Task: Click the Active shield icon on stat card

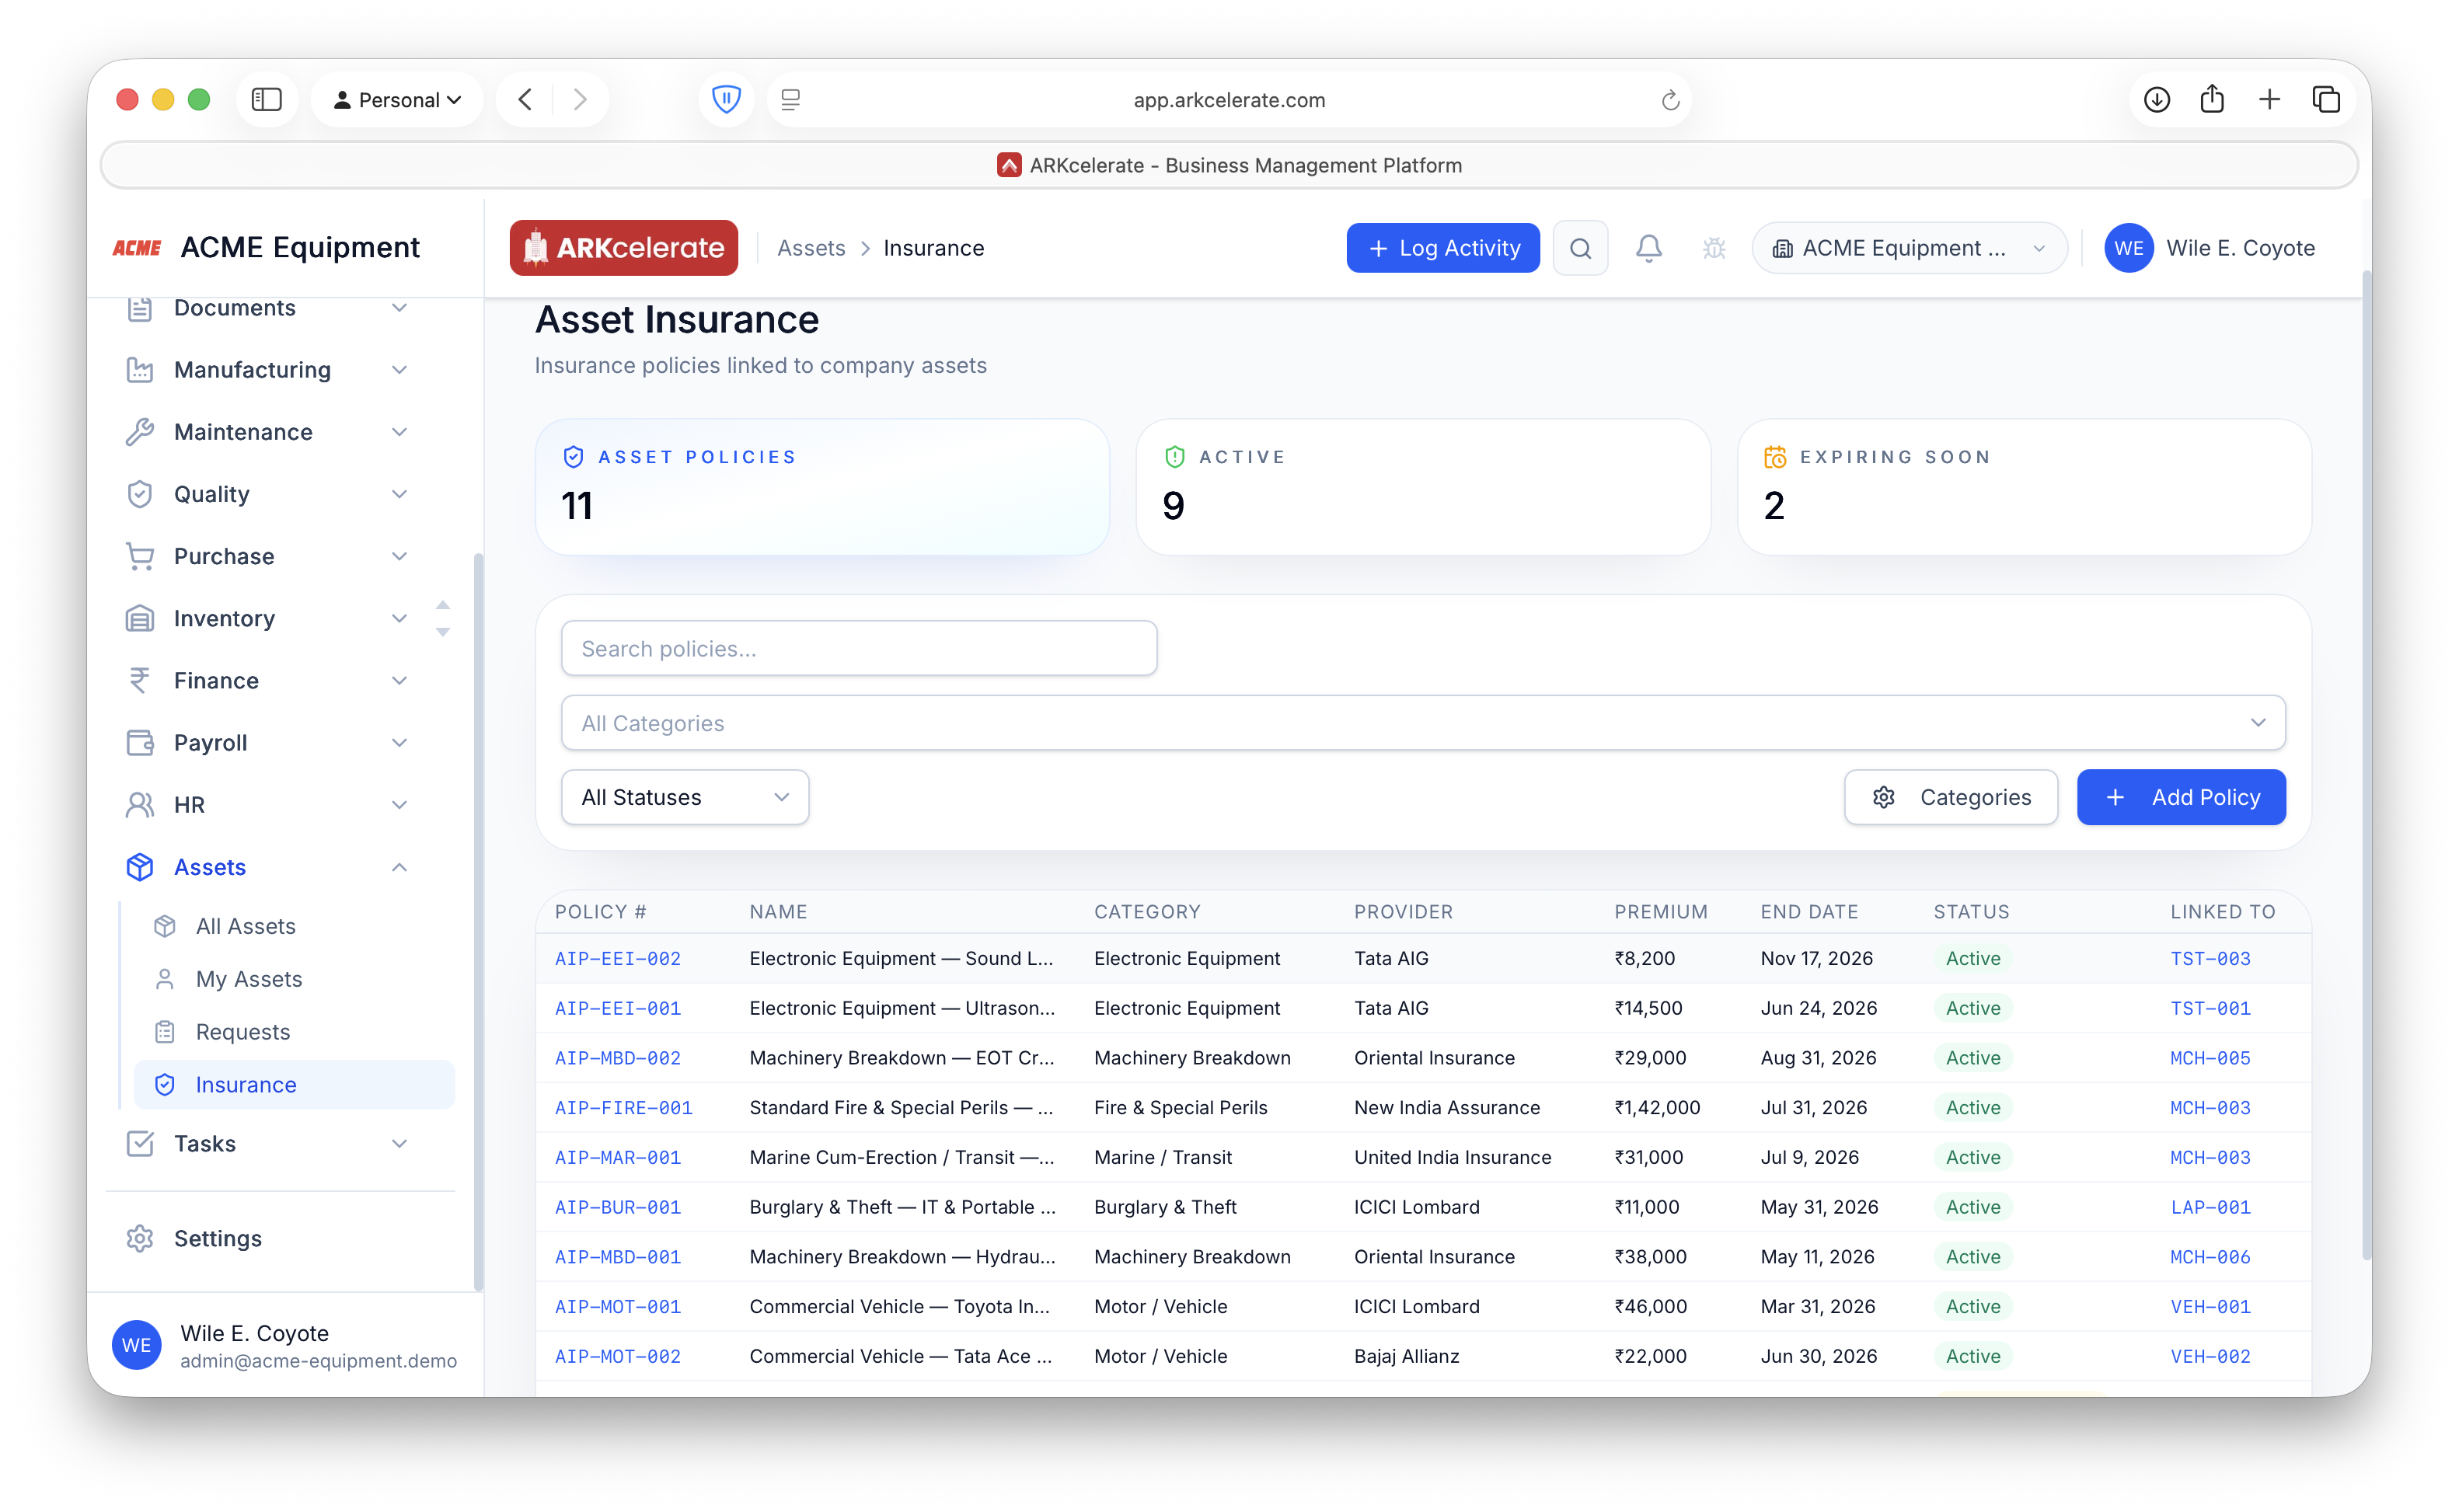Action: click(x=1174, y=457)
